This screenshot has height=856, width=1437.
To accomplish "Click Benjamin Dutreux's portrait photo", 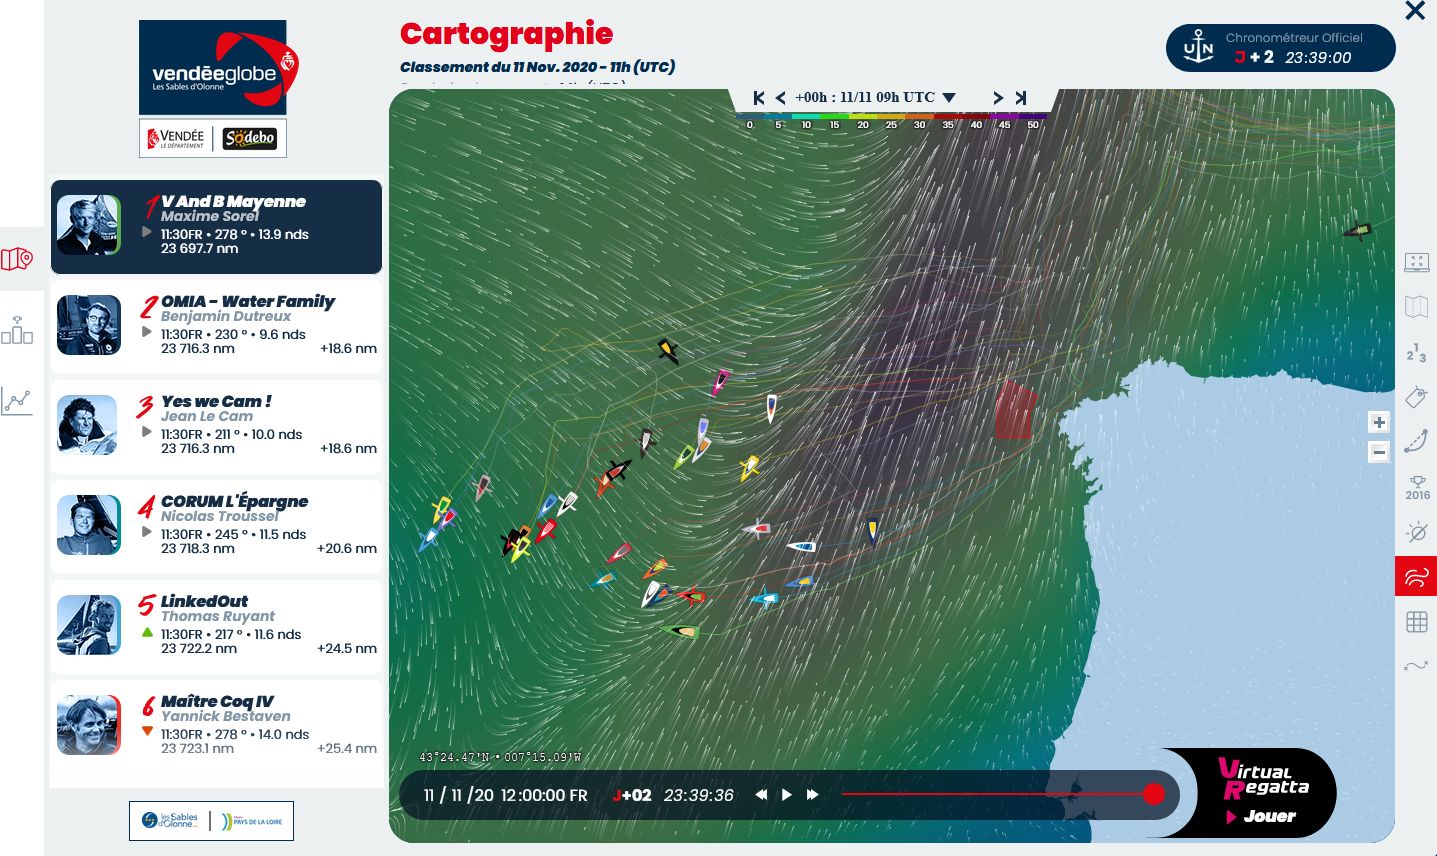I will (x=89, y=325).
